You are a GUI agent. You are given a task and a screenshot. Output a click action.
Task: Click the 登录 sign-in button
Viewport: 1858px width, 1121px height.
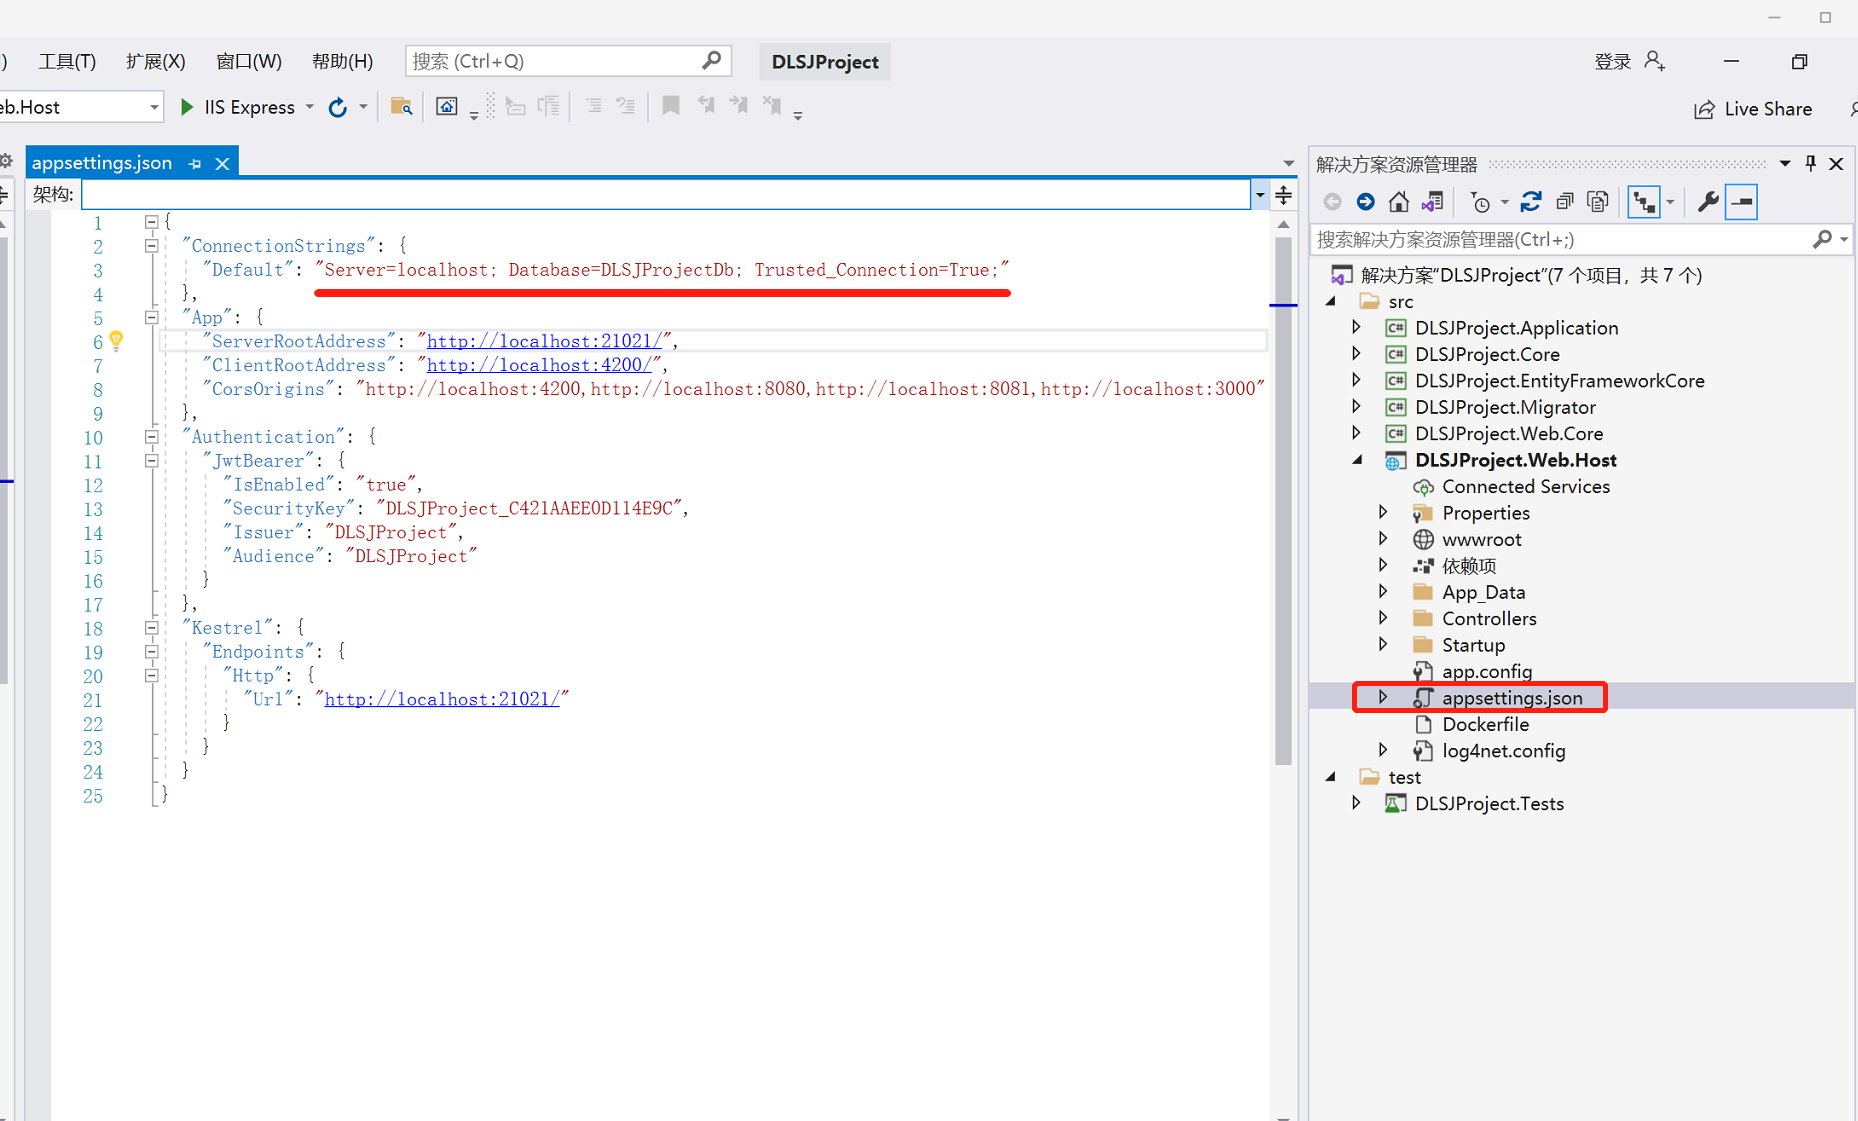[x=1612, y=61]
